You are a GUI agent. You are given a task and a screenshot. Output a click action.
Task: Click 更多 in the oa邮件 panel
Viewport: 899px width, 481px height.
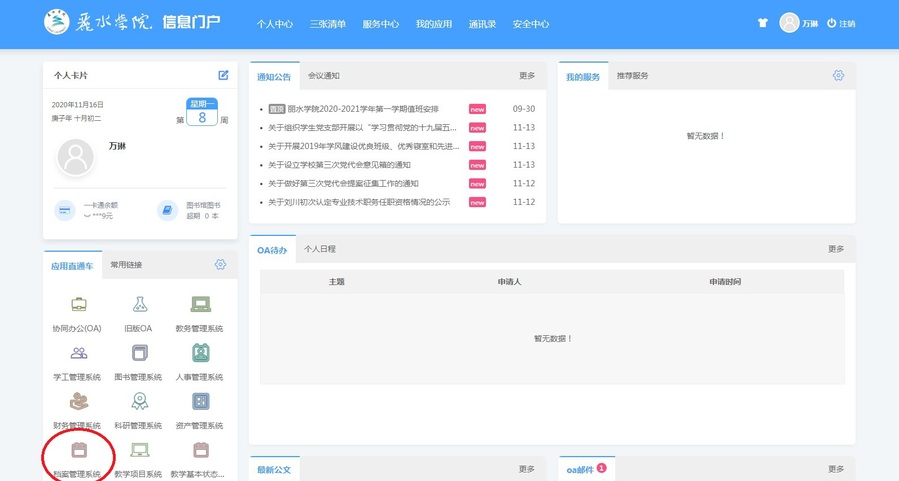tap(836, 469)
